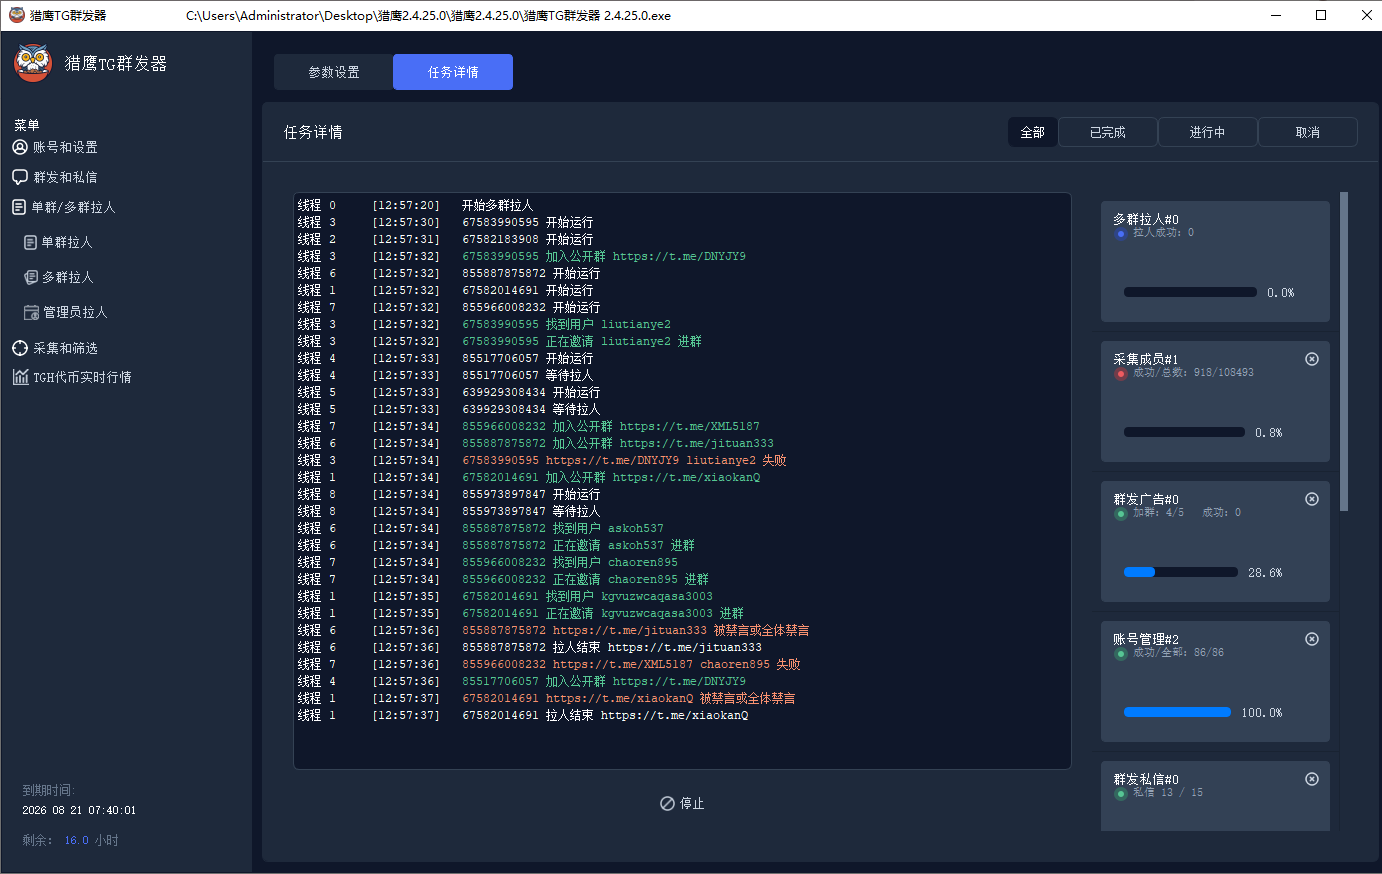Screen dimensions: 1382x874
Task: Open 账号和设置 account settings icon
Action: [x=20, y=147]
